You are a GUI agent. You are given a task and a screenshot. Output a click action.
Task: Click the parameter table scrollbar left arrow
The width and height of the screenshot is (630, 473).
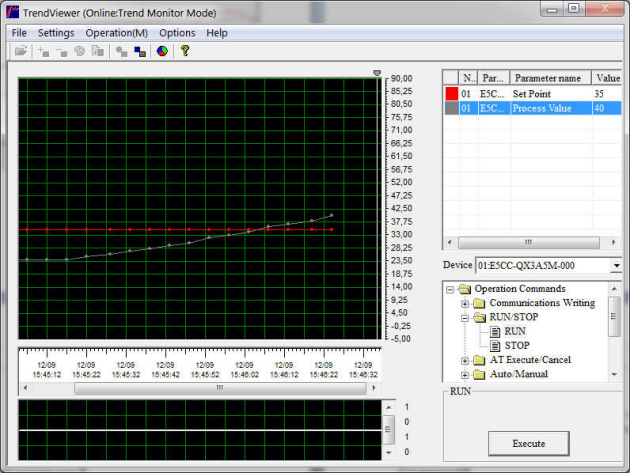450,242
